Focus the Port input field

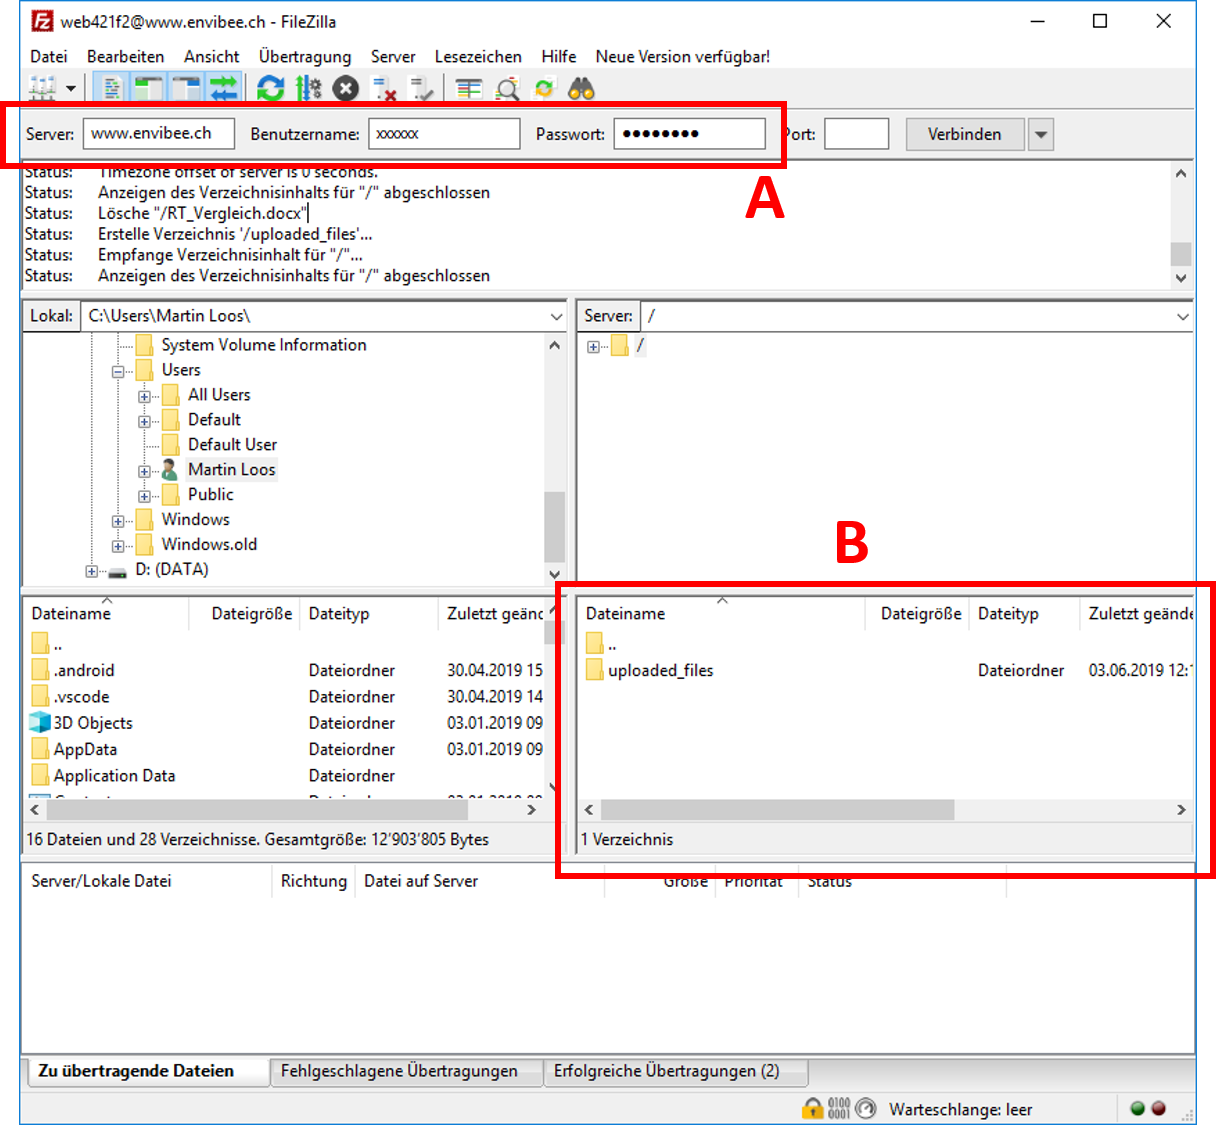coord(857,134)
